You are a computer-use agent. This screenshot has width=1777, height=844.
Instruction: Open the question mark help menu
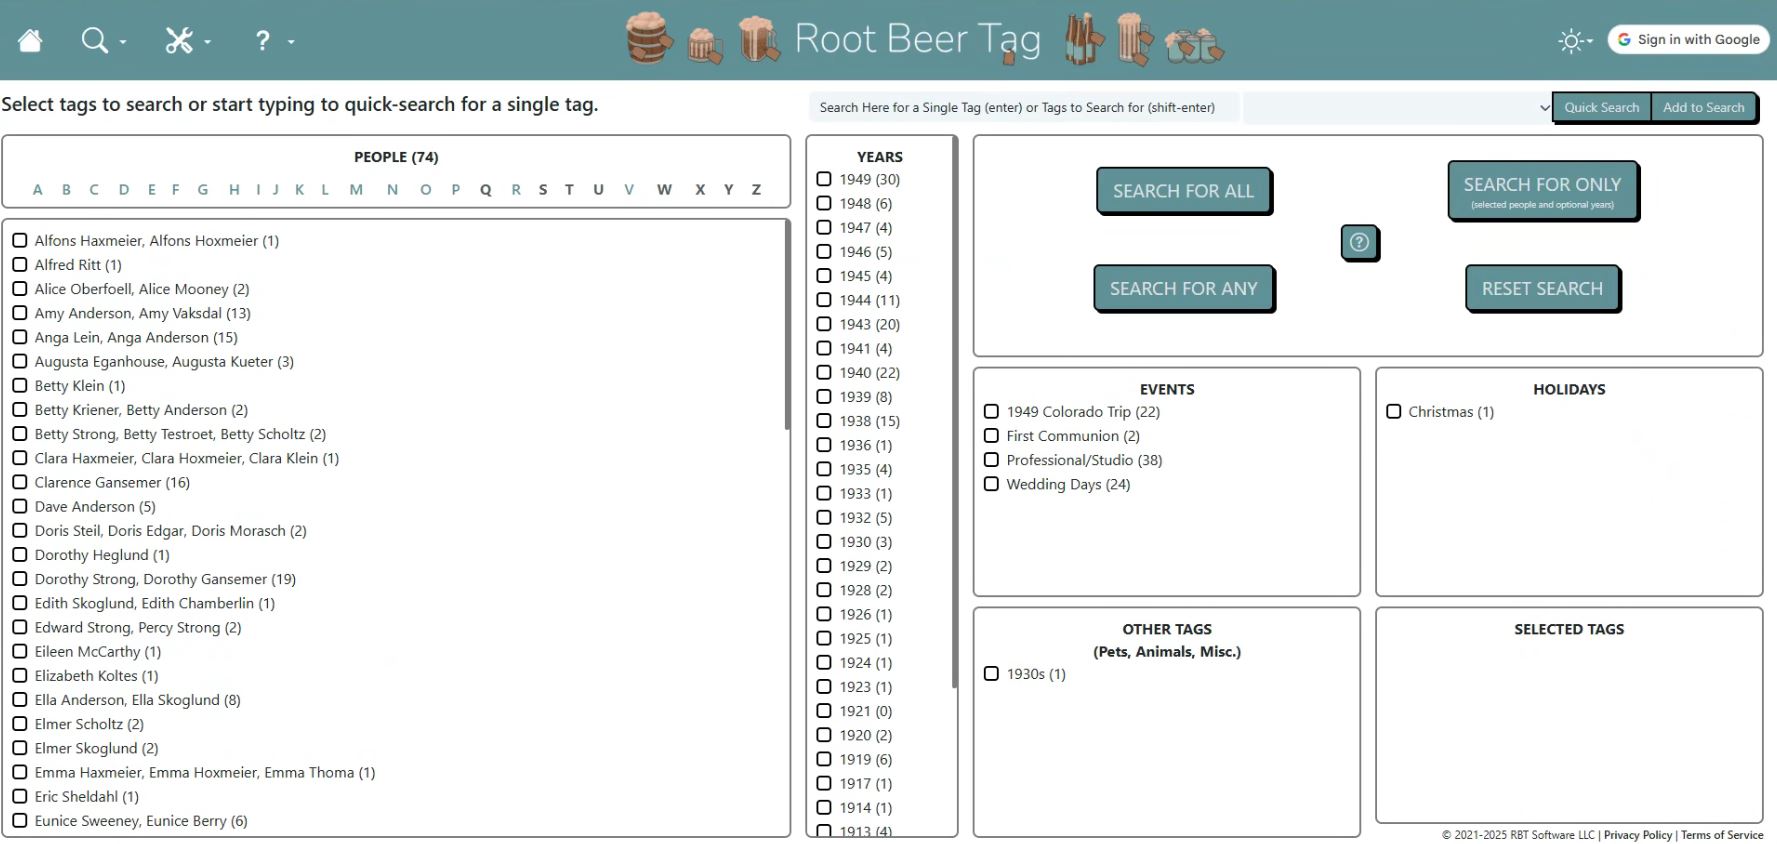(x=273, y=41)
